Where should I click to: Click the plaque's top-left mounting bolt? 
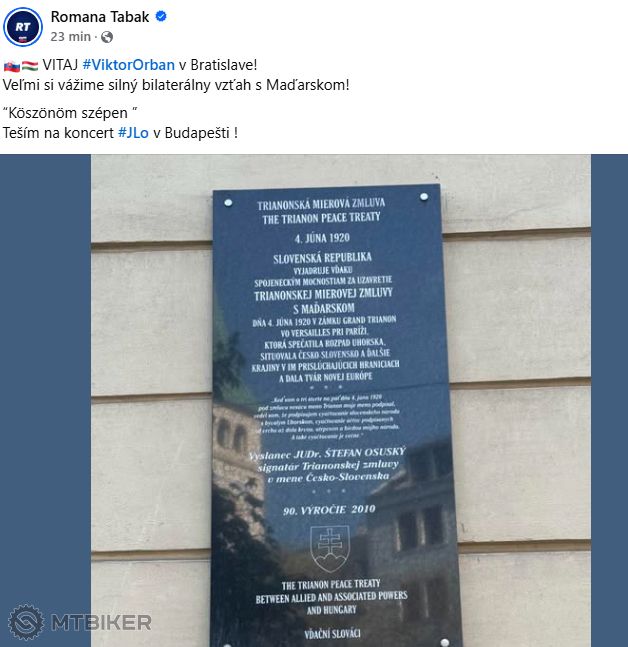(x=228, y=203)
